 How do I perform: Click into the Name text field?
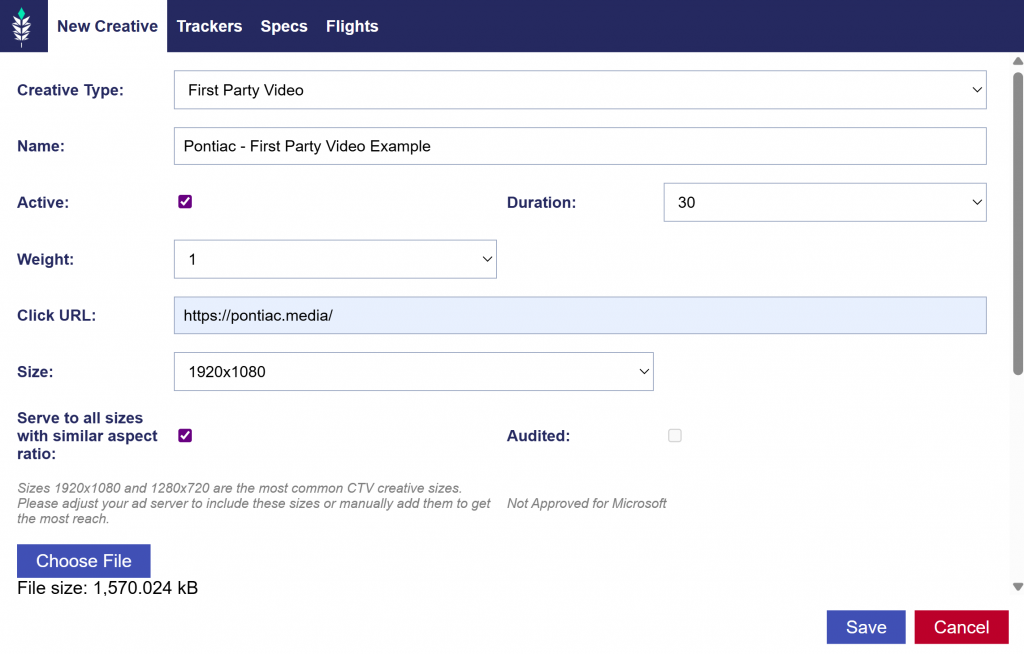pos(580,146)
